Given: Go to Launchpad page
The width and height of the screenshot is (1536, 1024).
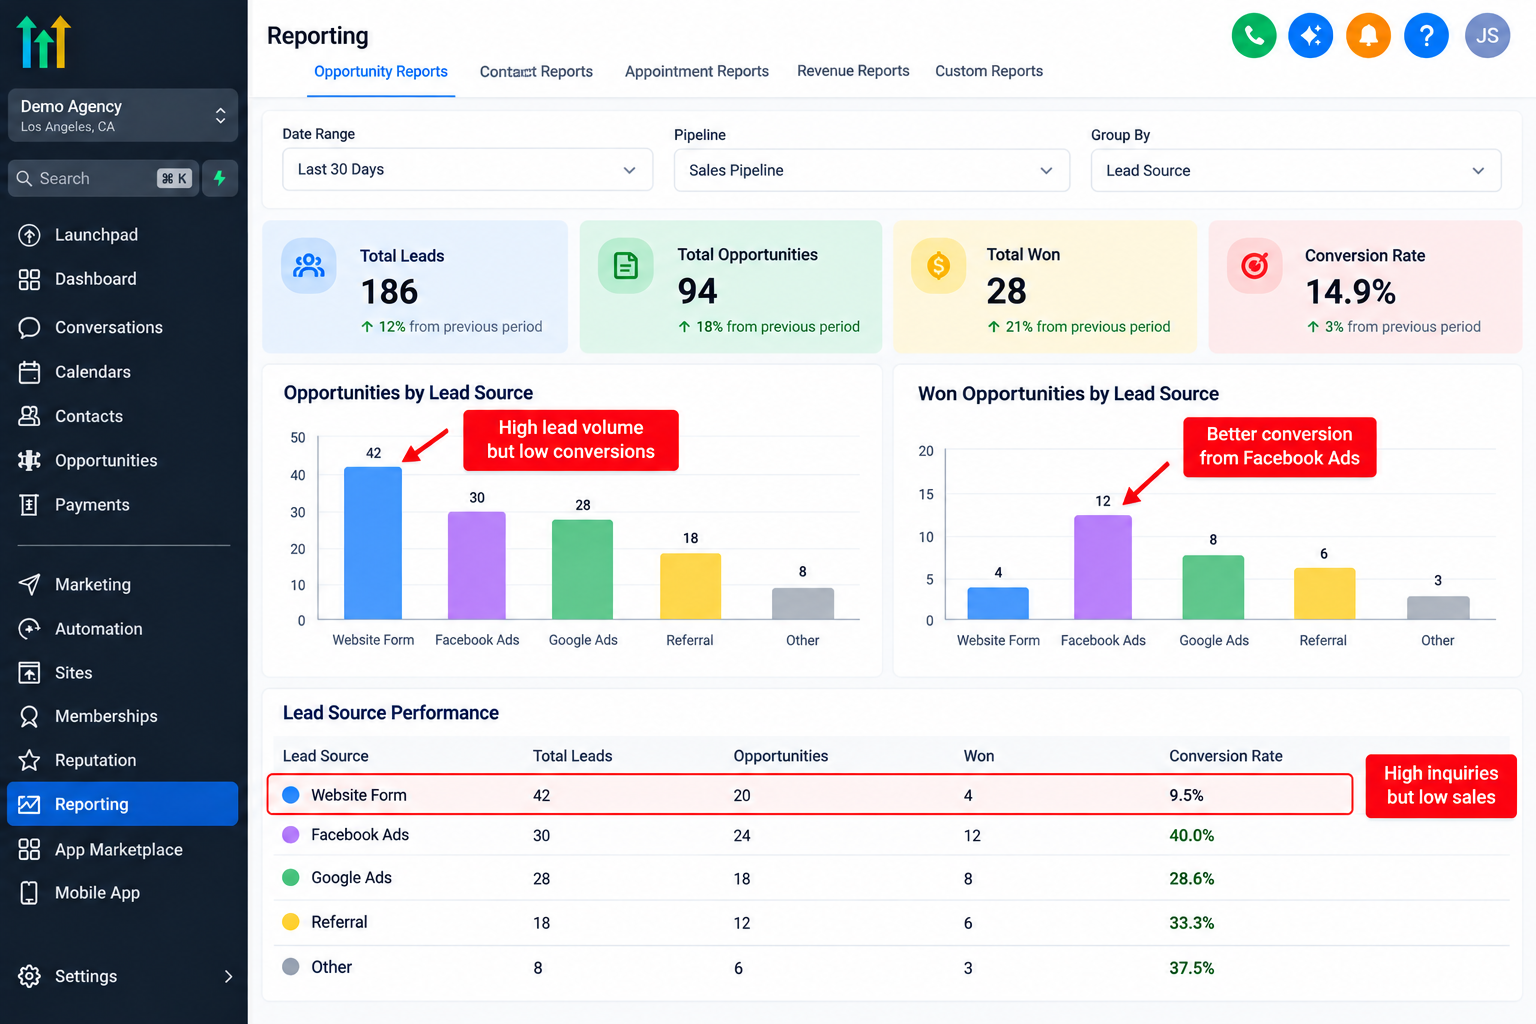Looking at the screenshot, I should pos(96,235).
